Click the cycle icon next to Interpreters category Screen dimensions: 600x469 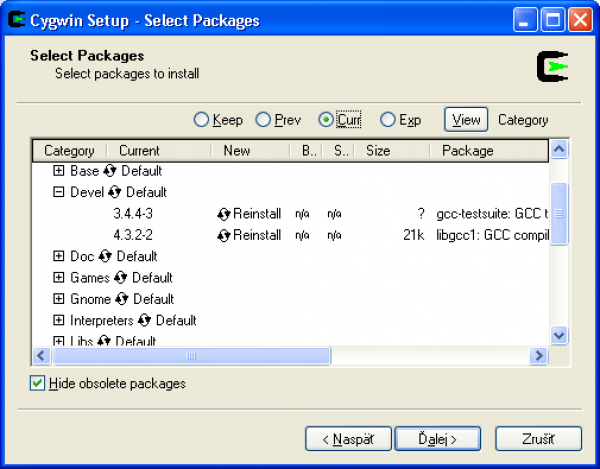tap(144, 321)
